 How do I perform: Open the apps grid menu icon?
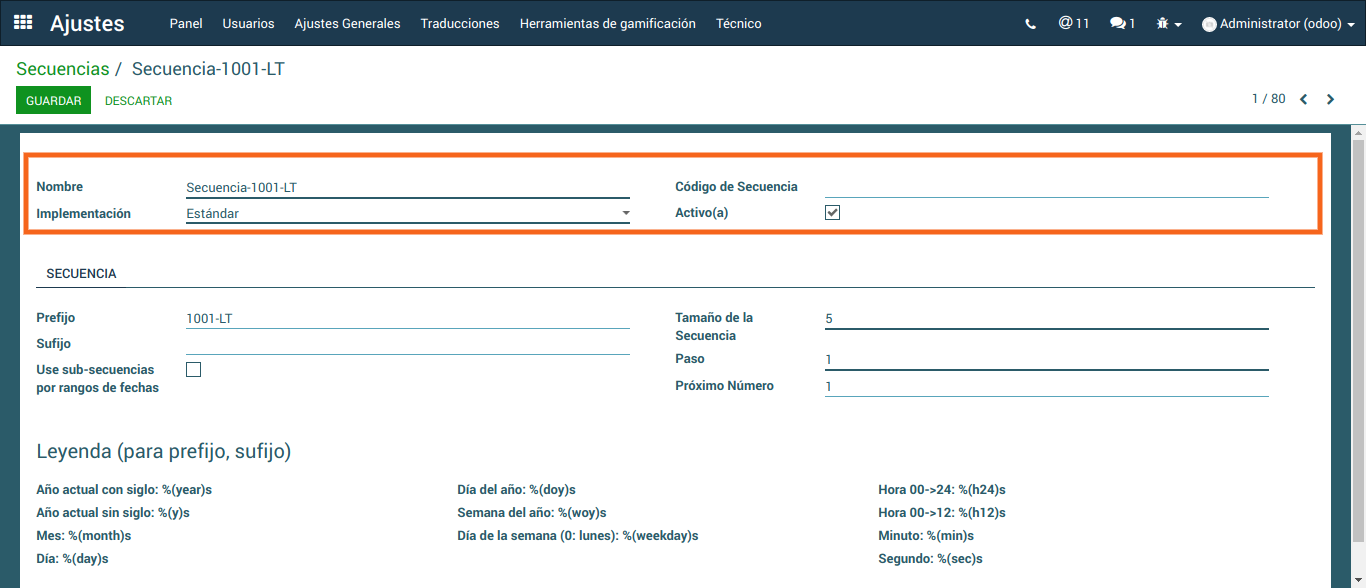[23, 23]
